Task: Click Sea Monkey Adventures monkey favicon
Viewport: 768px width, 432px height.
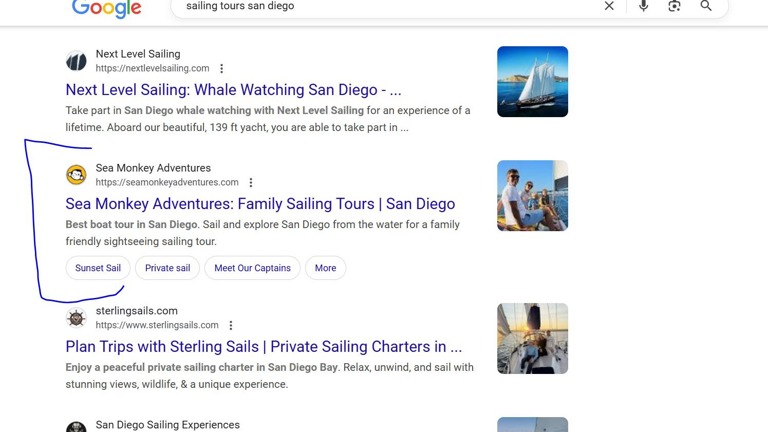Action: pyautogui.click(x=76, y=175)
